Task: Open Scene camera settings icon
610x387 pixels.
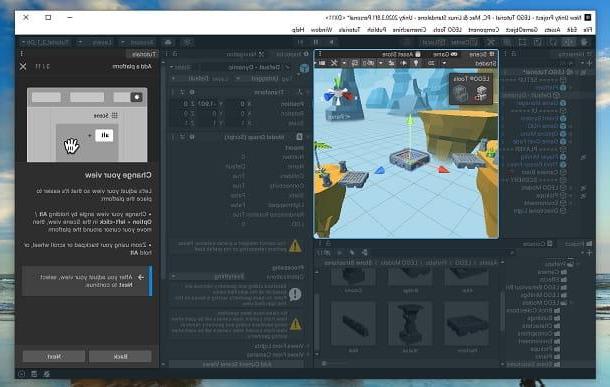Action: pyautogui.click(x=323, y=63)
